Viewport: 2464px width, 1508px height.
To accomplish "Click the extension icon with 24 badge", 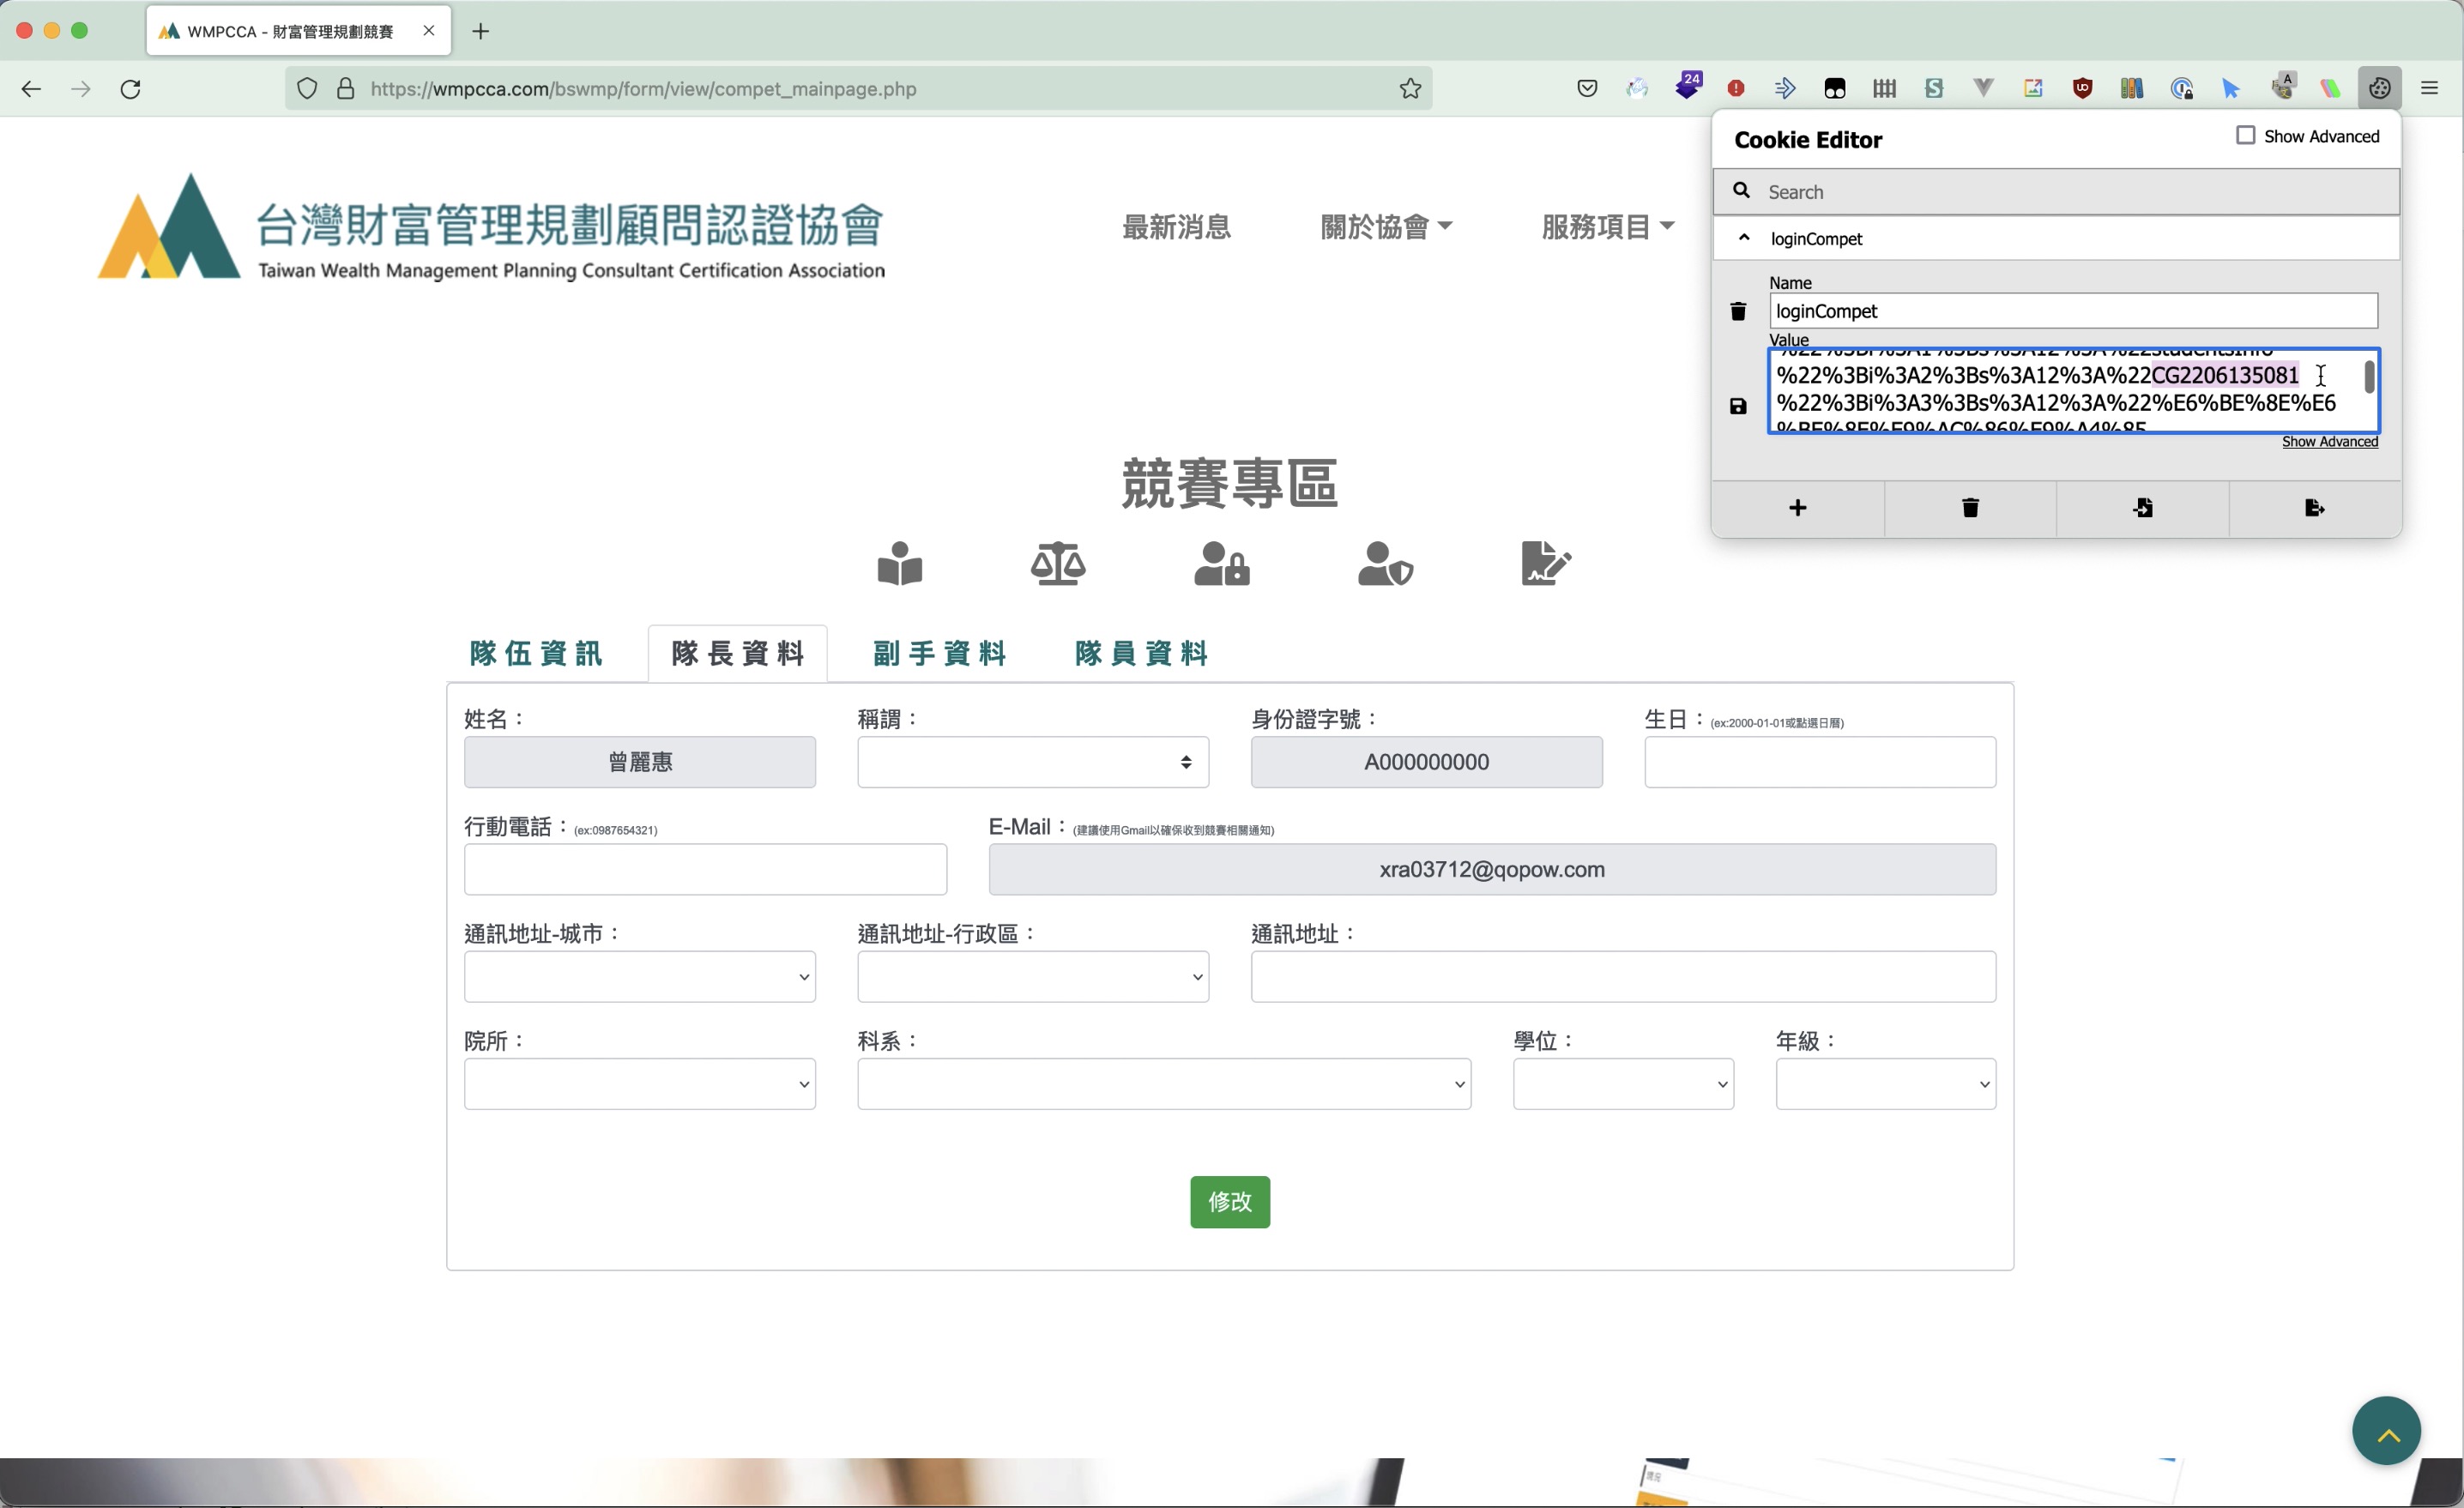I will click(x=1688, y=86).
